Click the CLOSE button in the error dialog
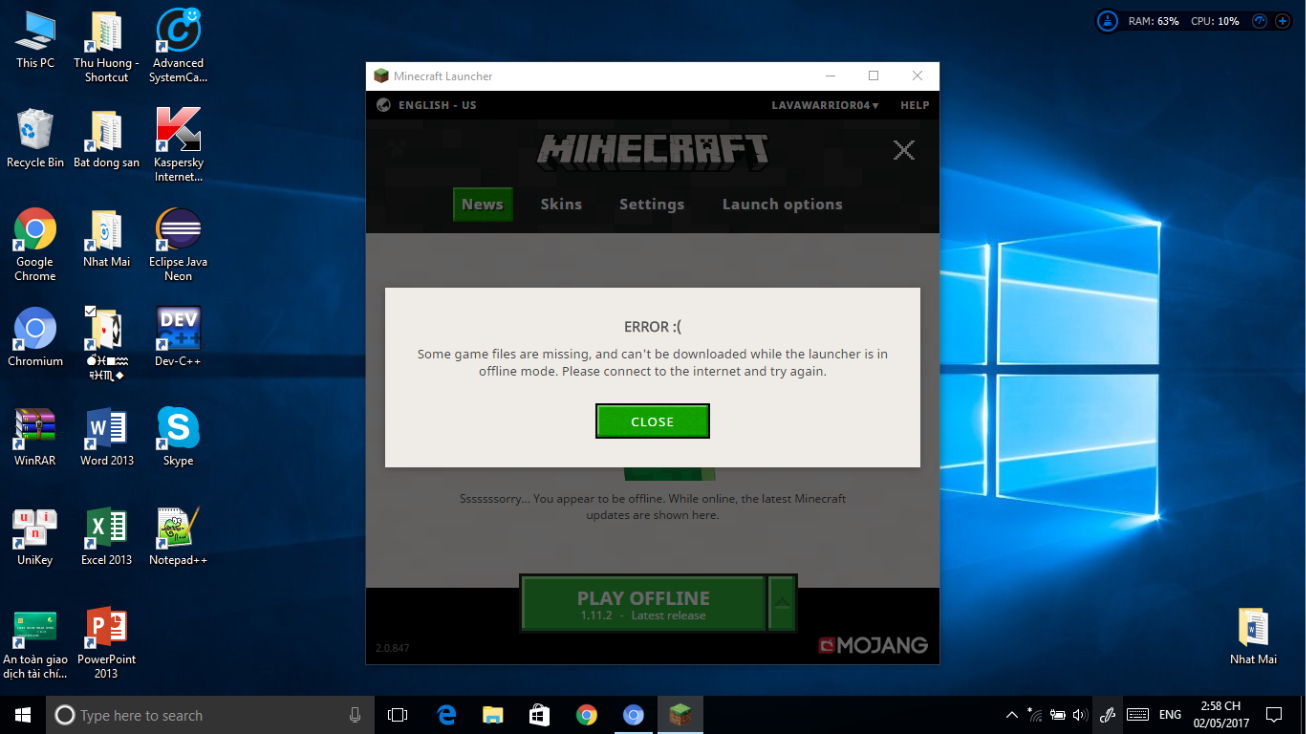The width and height of the screenshot is (1306, 734). (x=652, y=421)
